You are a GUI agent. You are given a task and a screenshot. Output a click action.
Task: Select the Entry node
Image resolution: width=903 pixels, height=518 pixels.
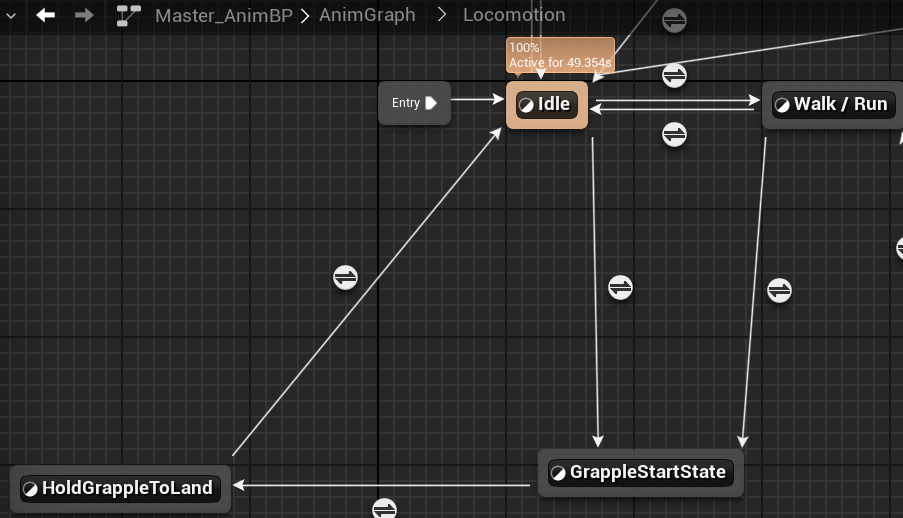(414, 103)
